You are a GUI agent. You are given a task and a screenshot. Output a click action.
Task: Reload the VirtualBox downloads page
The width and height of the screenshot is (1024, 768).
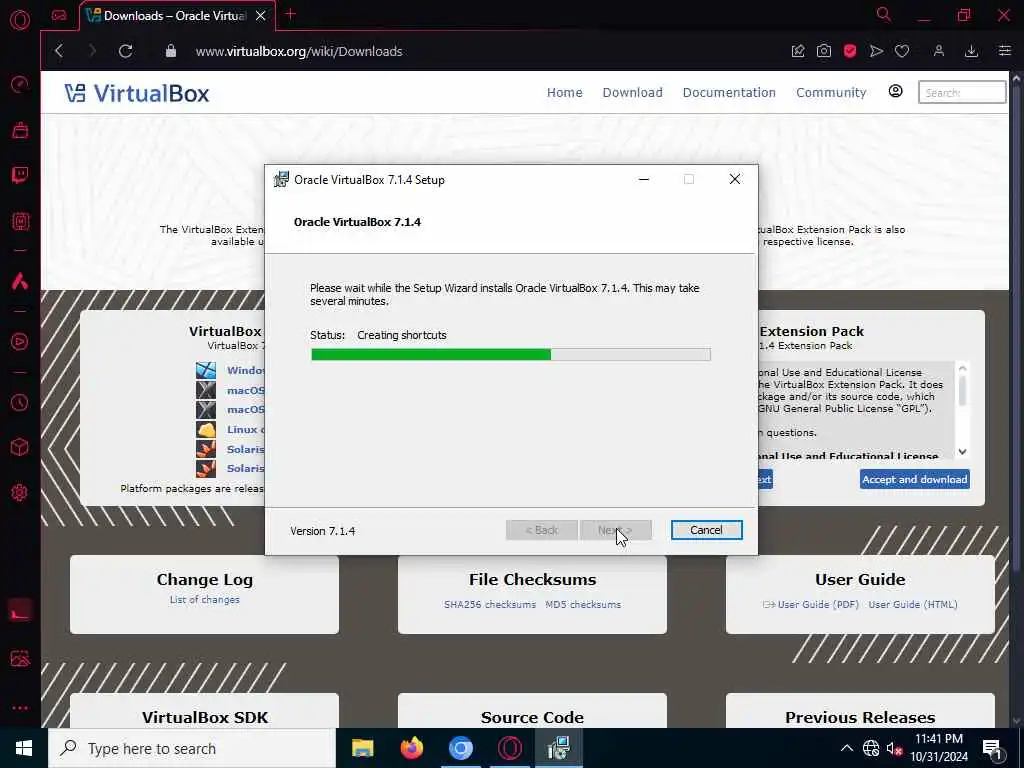click(125, 51)
